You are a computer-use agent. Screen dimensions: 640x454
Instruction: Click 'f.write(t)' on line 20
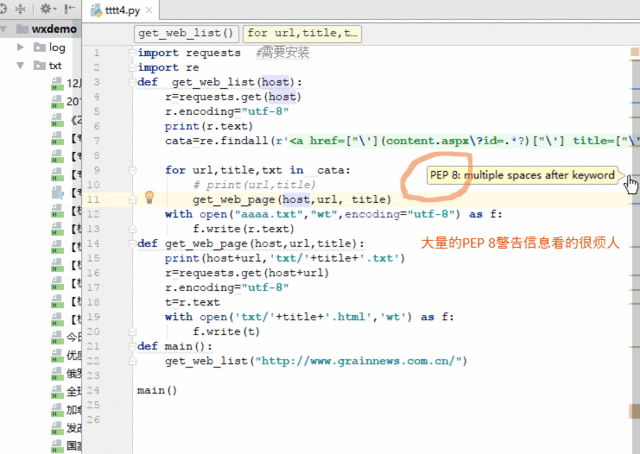(226, 332)
